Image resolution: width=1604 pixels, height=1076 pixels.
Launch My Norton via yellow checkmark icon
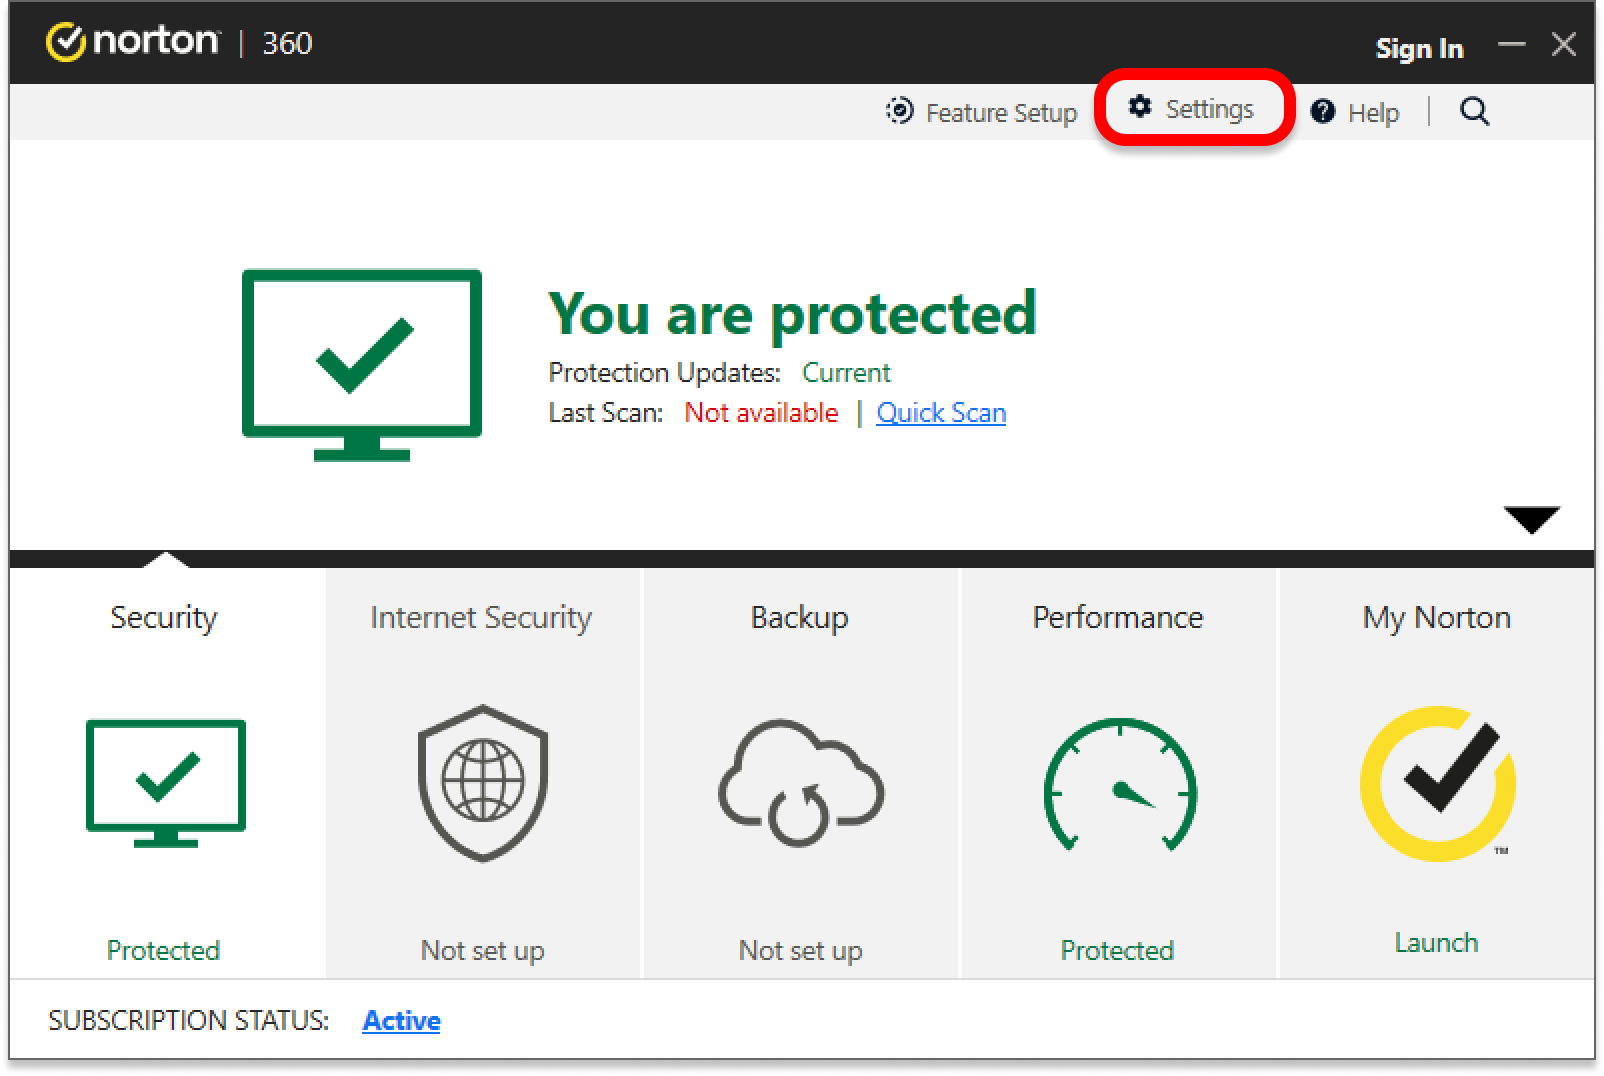tap(1437, 783)
